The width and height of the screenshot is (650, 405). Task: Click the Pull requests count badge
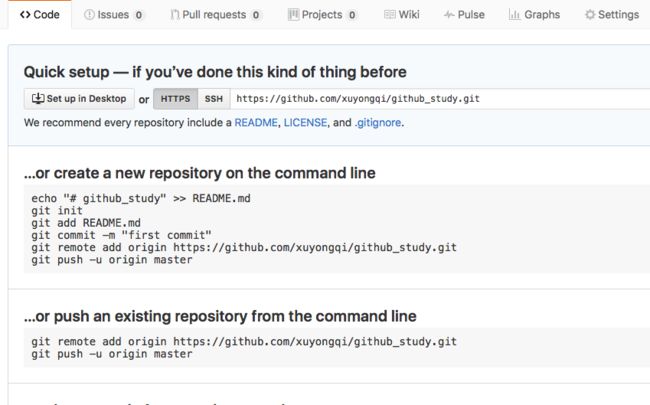[256, 15]
